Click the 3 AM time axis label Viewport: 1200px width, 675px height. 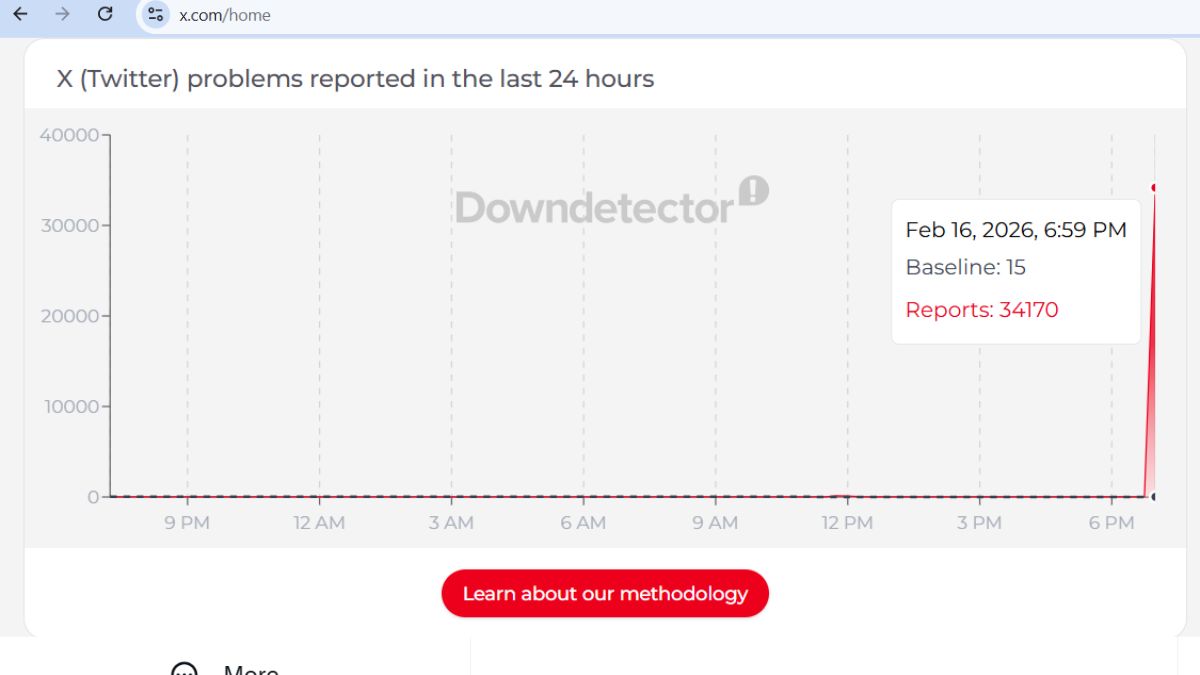click(451, 523)
